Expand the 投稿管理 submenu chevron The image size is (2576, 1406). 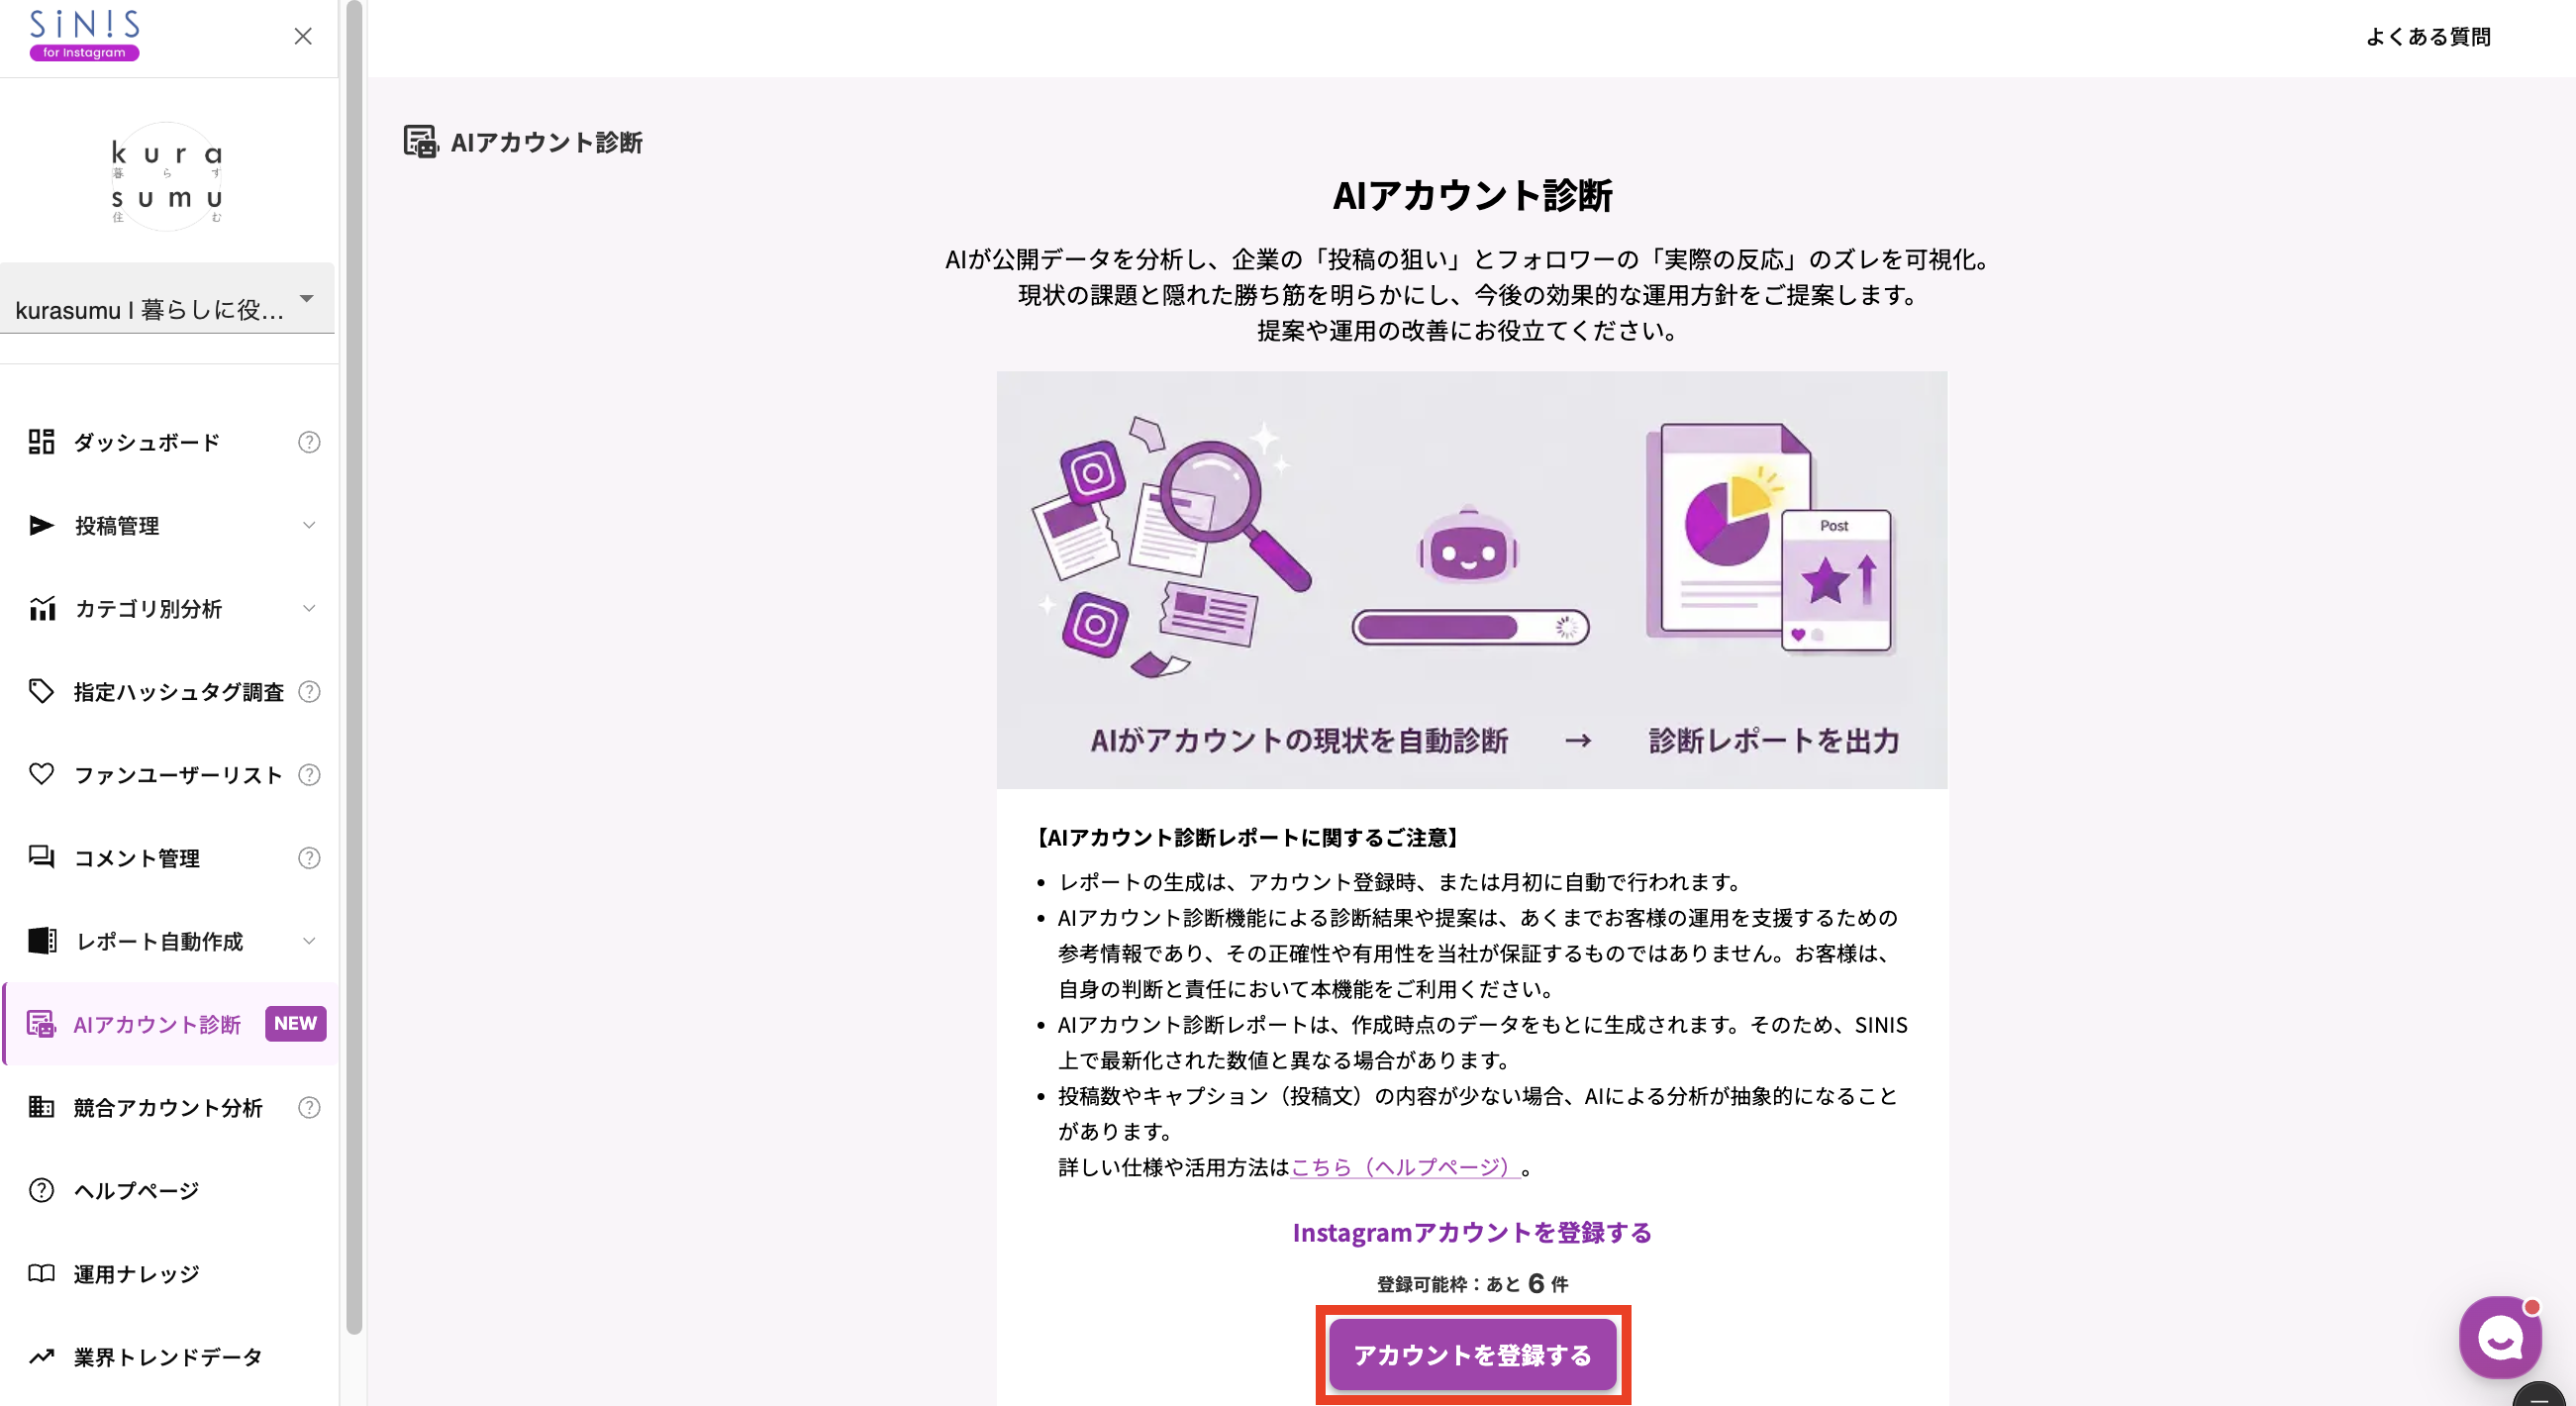coord(308,524)
